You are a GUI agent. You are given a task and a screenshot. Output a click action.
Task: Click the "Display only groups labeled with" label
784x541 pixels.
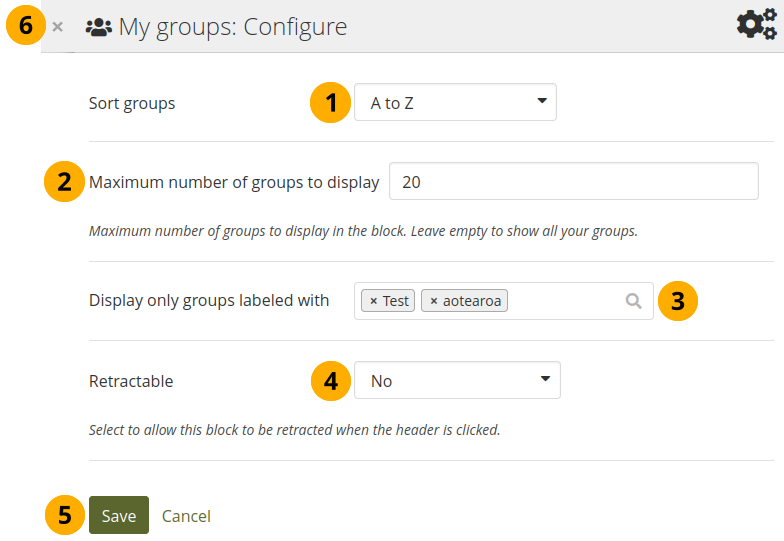[x=209, y=300]
